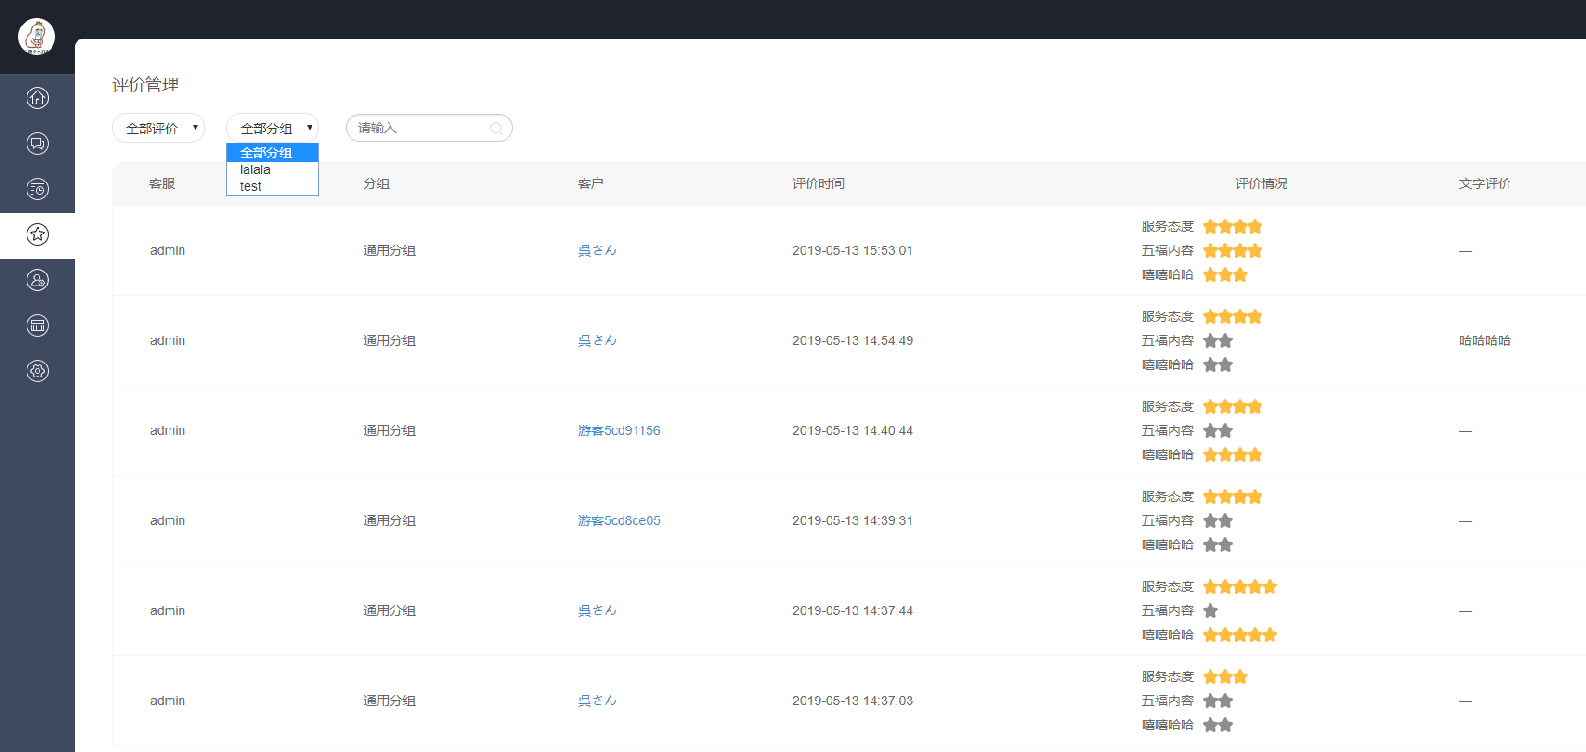Select timestamp 2019-05-13 14:37:44
The width and height of the screenshot is (1586, 752).
[852, 611]
